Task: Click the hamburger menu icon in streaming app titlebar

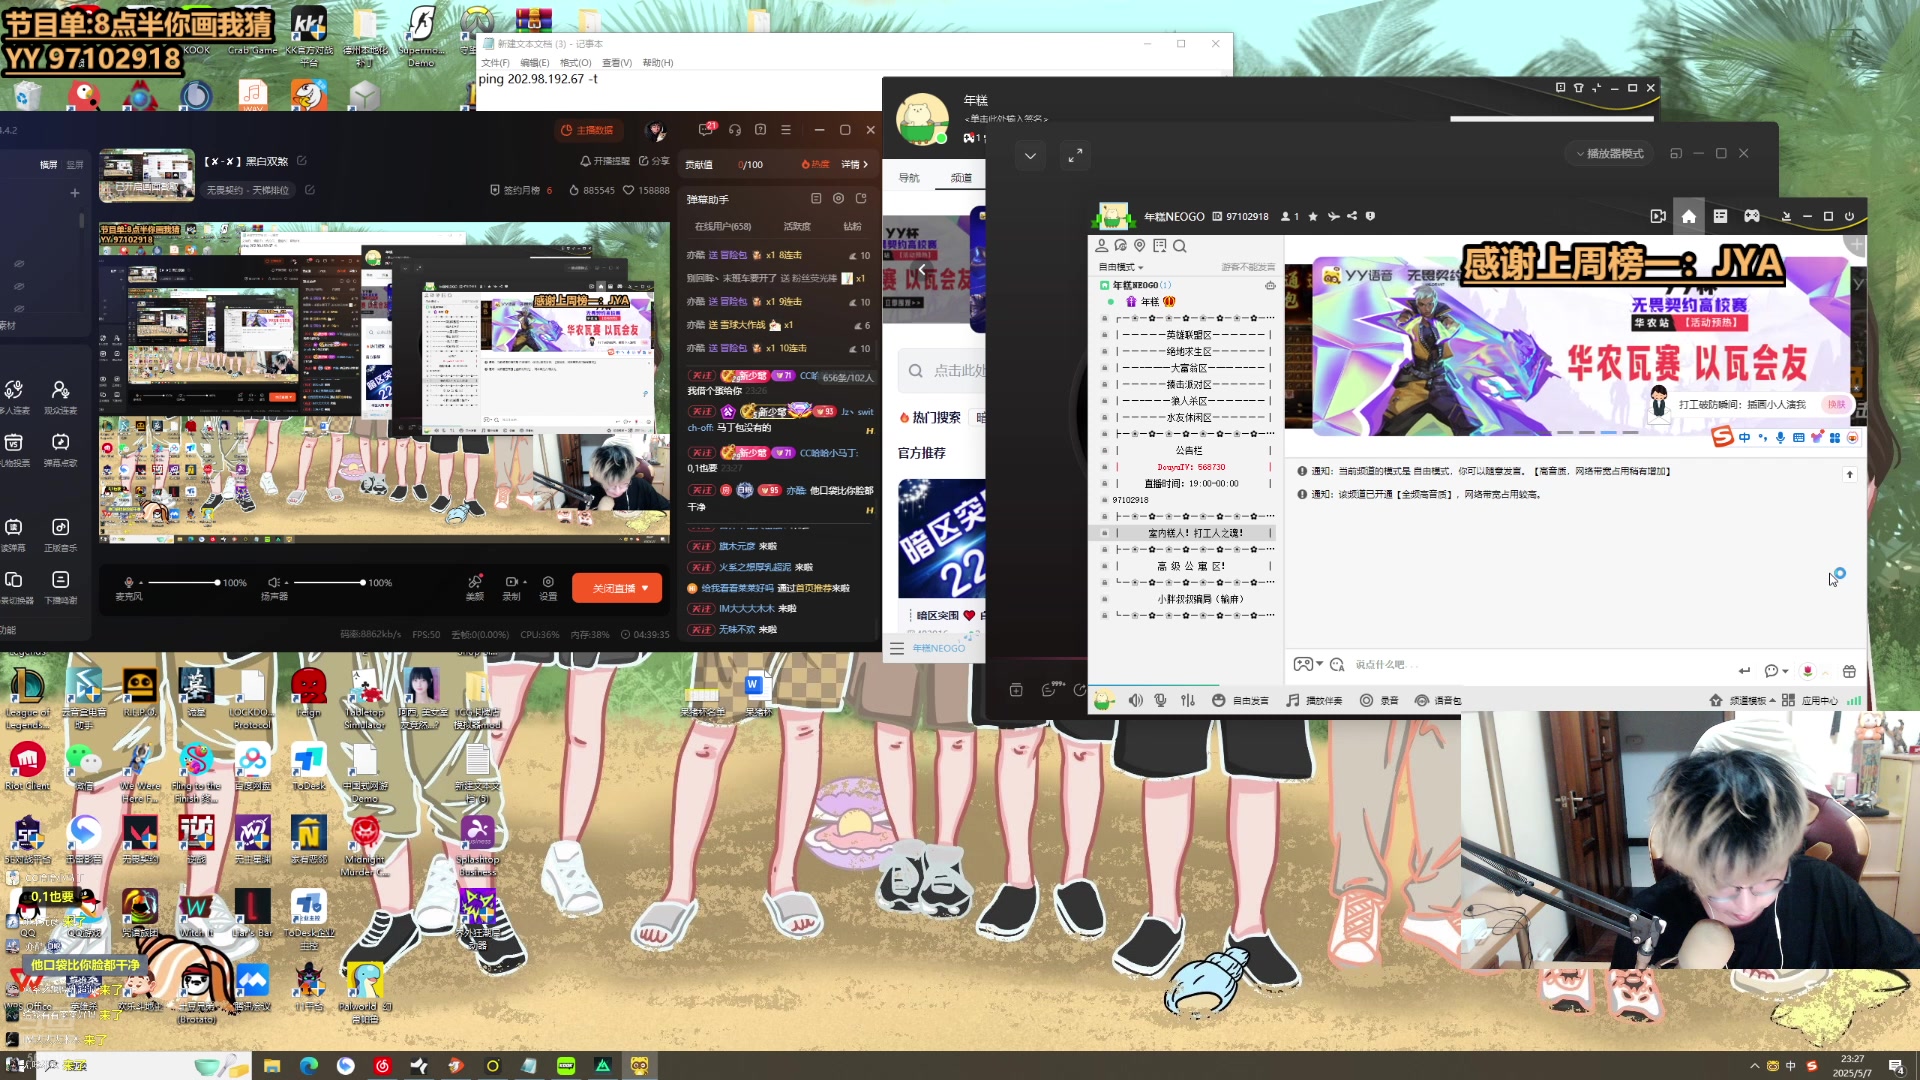Action: tap(786, 130)
